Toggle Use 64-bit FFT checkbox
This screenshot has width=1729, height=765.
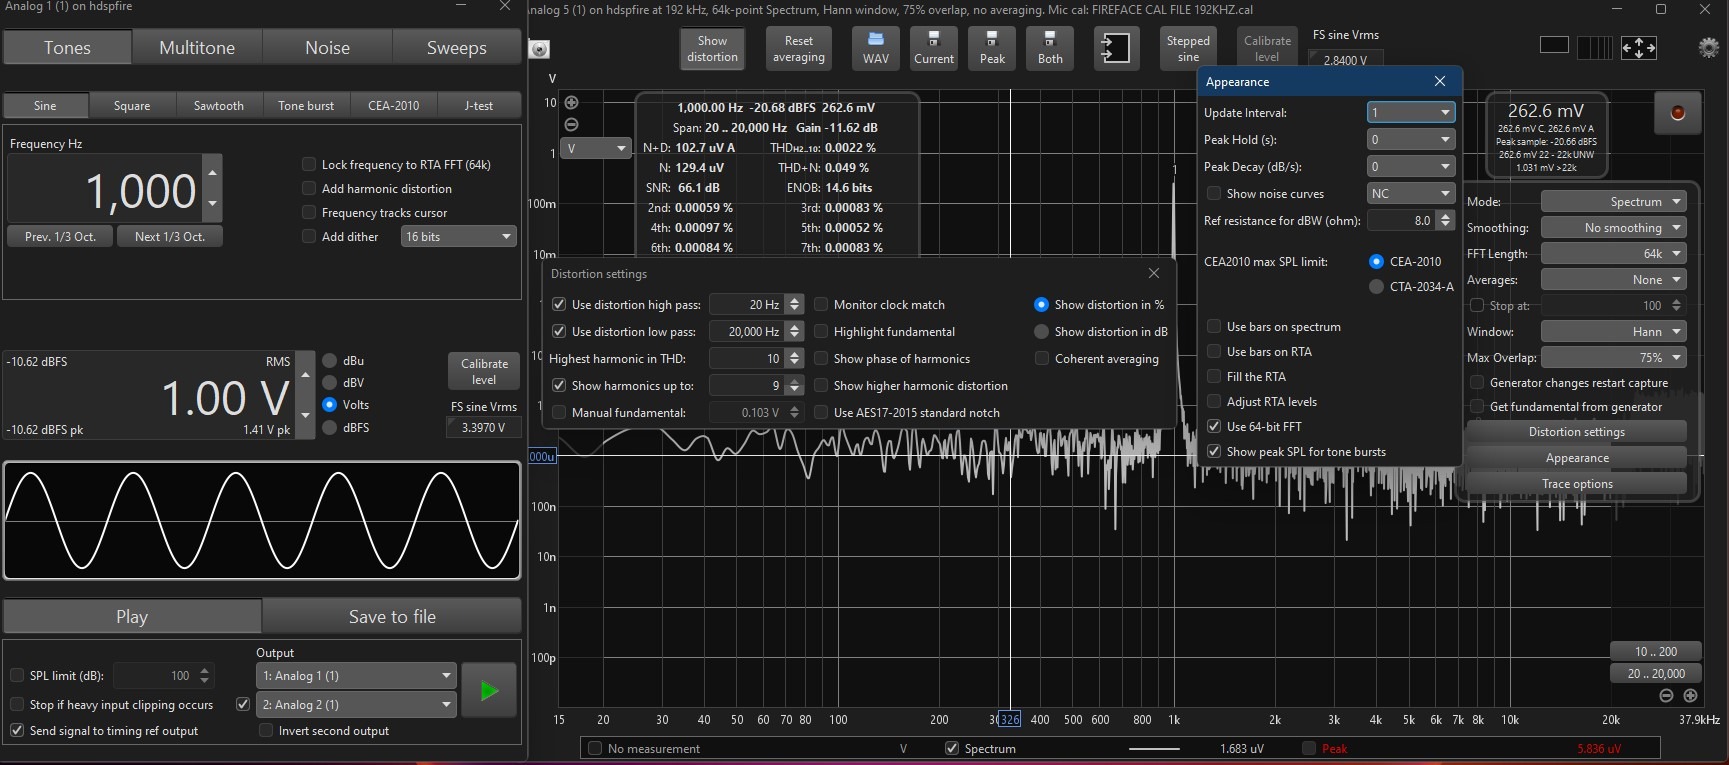[x=1214, y=426]
